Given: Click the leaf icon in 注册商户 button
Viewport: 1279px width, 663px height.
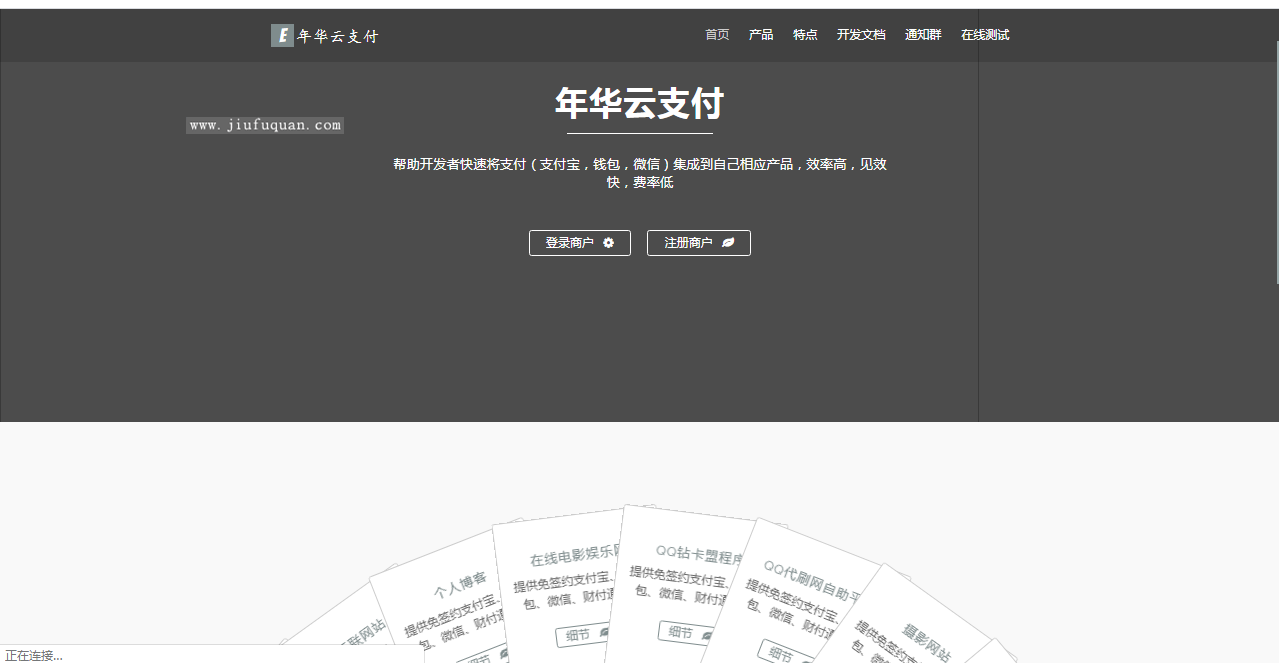Looking at the screenshot, I should [x=728, y=242].
